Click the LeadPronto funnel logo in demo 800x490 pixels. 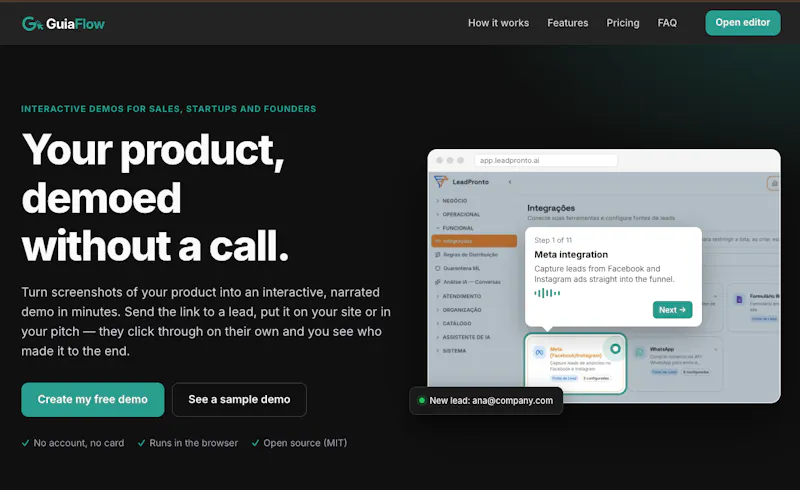pos(441,181)
